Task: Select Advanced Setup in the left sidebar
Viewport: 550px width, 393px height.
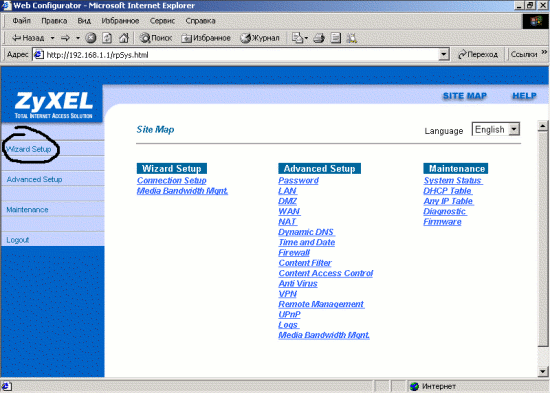Action: click(34, 179)
